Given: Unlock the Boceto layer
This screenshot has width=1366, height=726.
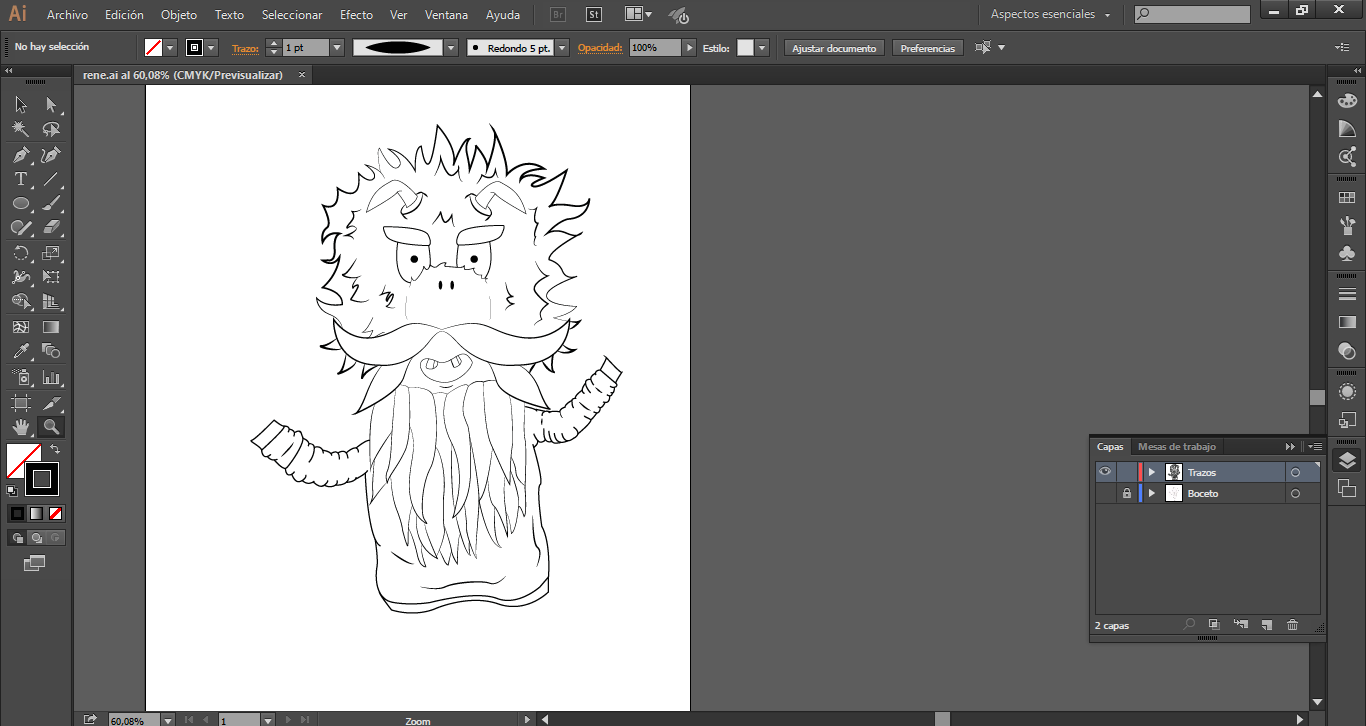Looking at the screenshot, I should (1127, 494).
